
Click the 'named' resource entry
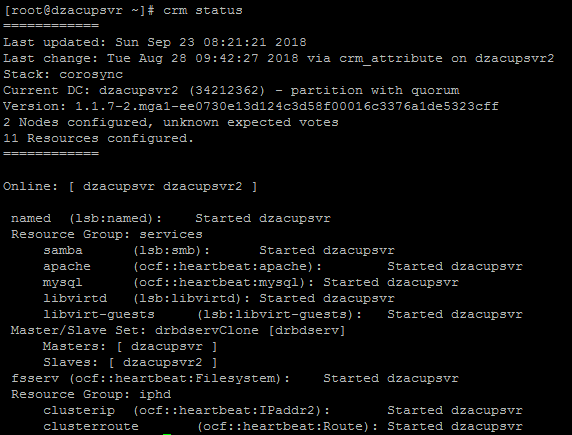[171, 219]
